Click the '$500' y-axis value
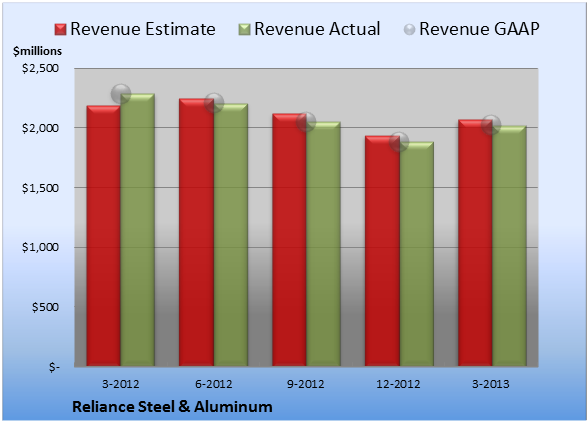588x422 pixels. pyautogui.click(x=45, y=307)
